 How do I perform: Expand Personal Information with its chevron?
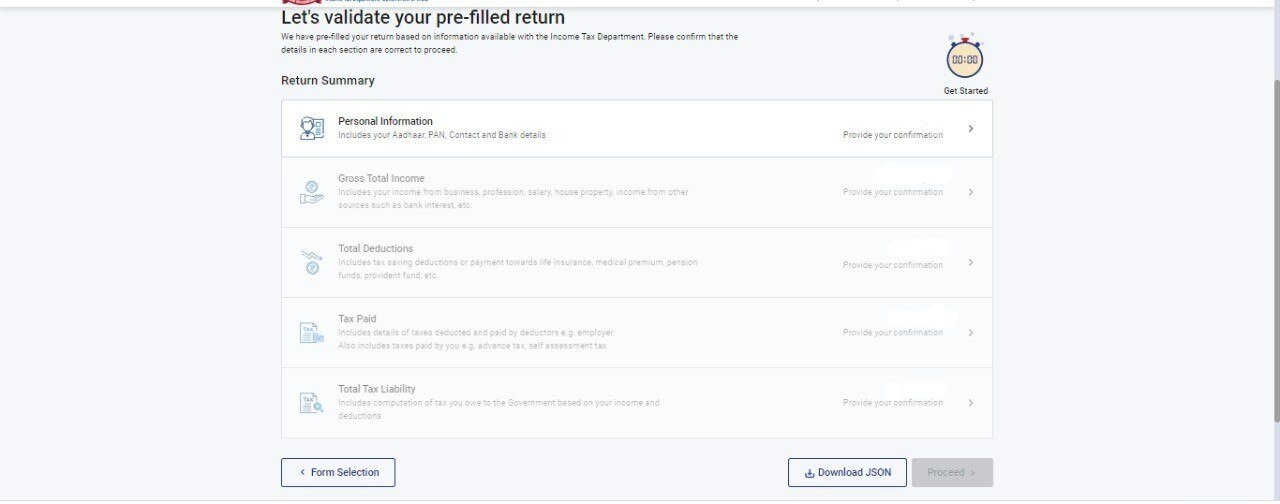point(970,129)
